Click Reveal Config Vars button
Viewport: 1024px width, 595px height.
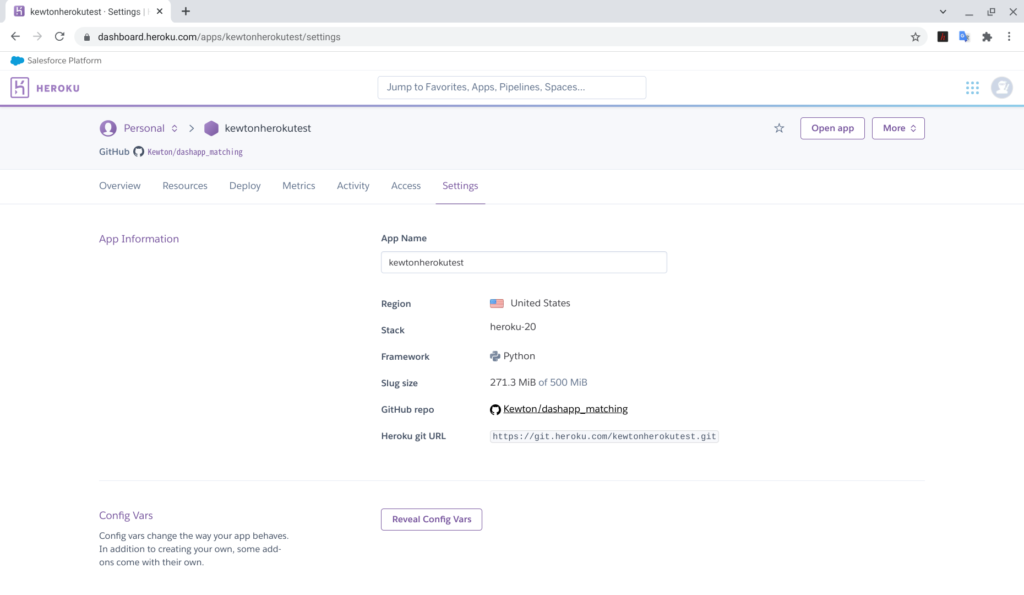(x=431, y=519)
